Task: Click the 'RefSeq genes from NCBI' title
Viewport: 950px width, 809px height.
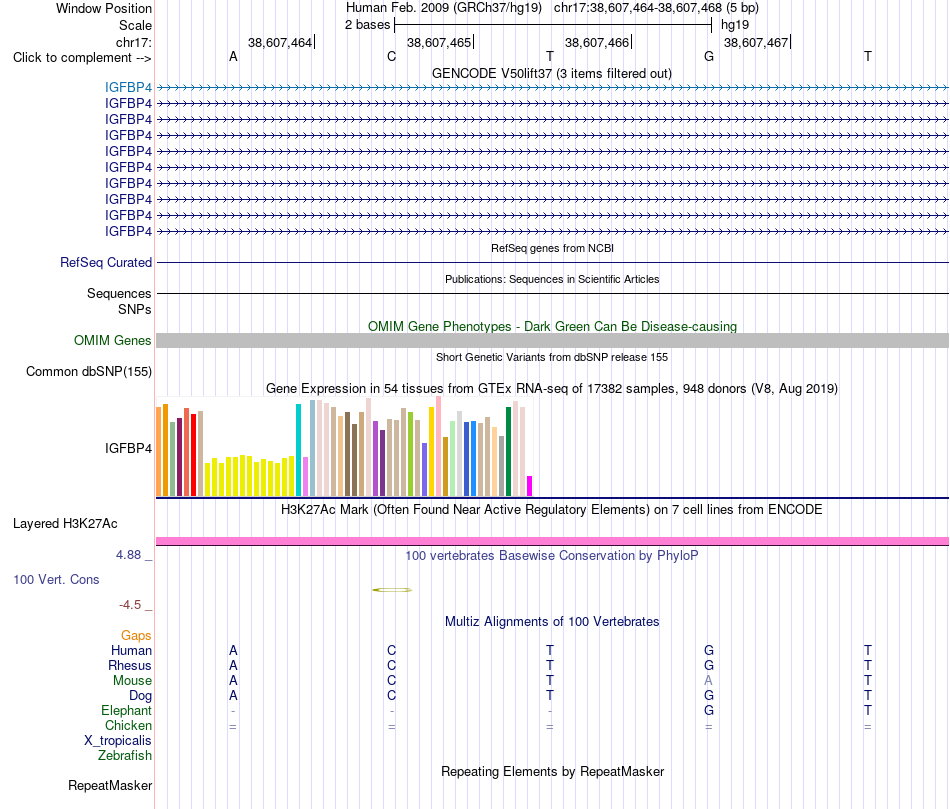Action: 552,248
